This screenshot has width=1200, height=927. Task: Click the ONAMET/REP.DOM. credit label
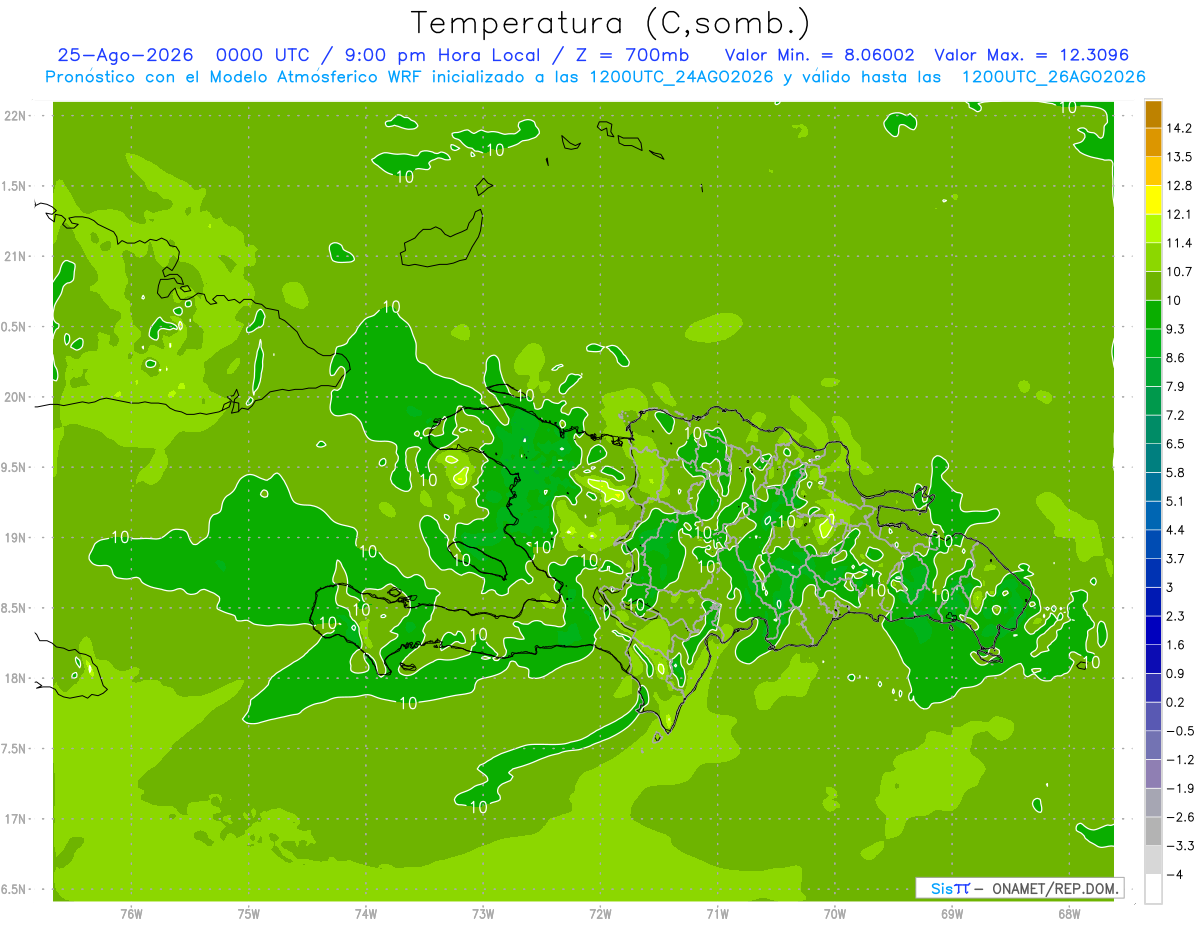coord(1058,888)
